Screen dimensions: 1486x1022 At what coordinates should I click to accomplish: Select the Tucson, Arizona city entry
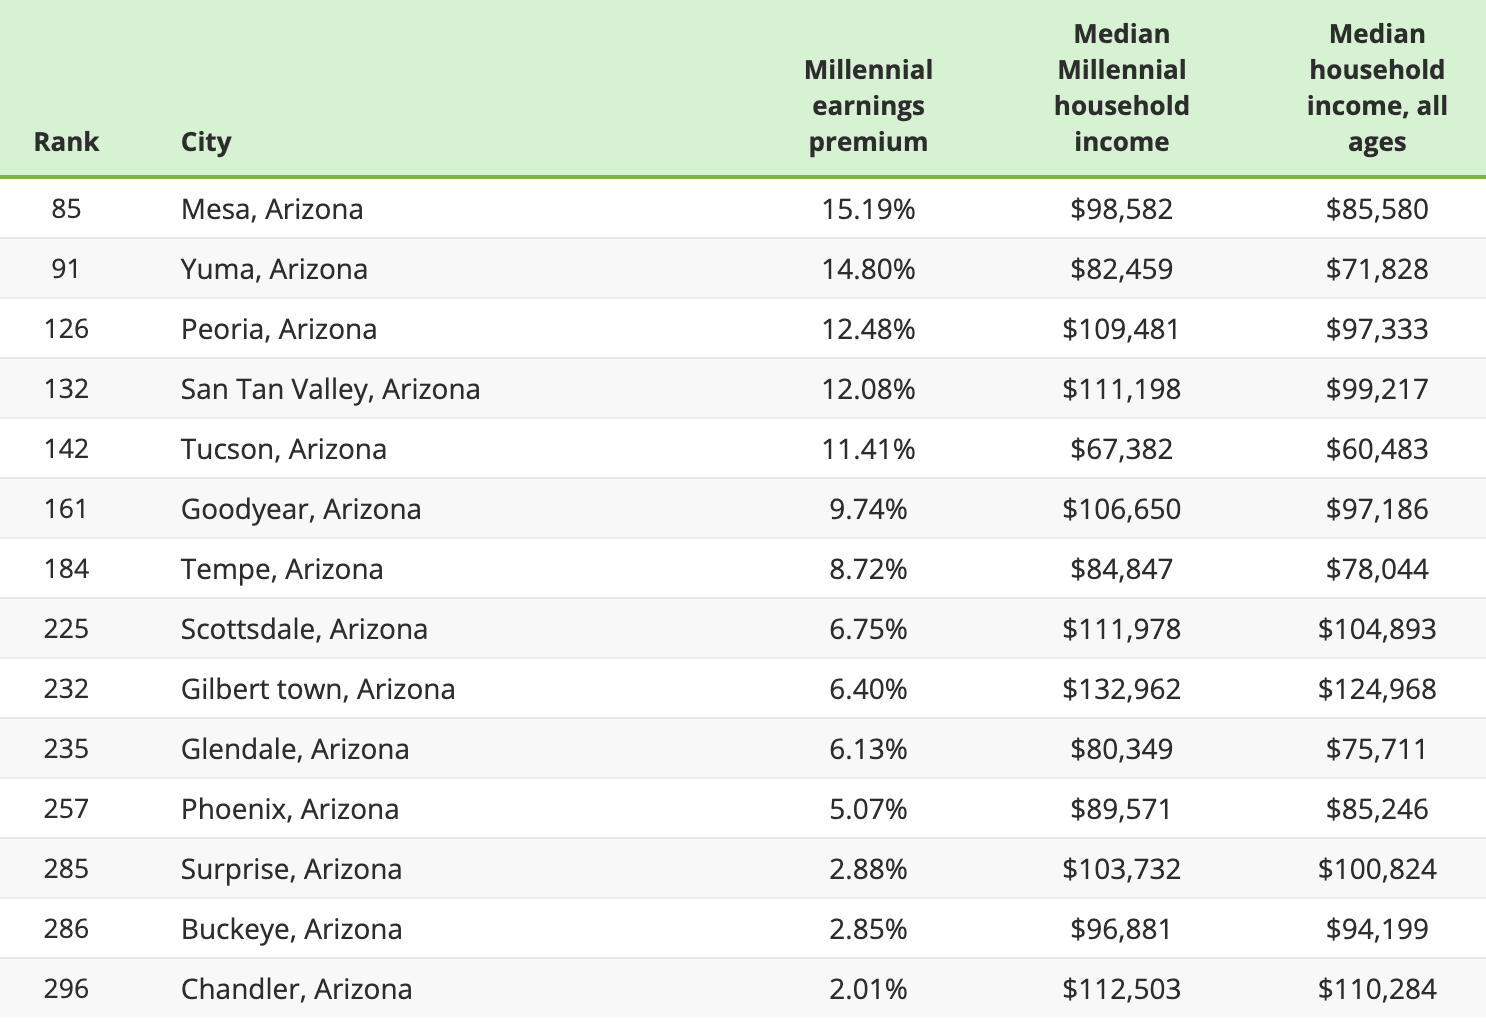point(284,449)
